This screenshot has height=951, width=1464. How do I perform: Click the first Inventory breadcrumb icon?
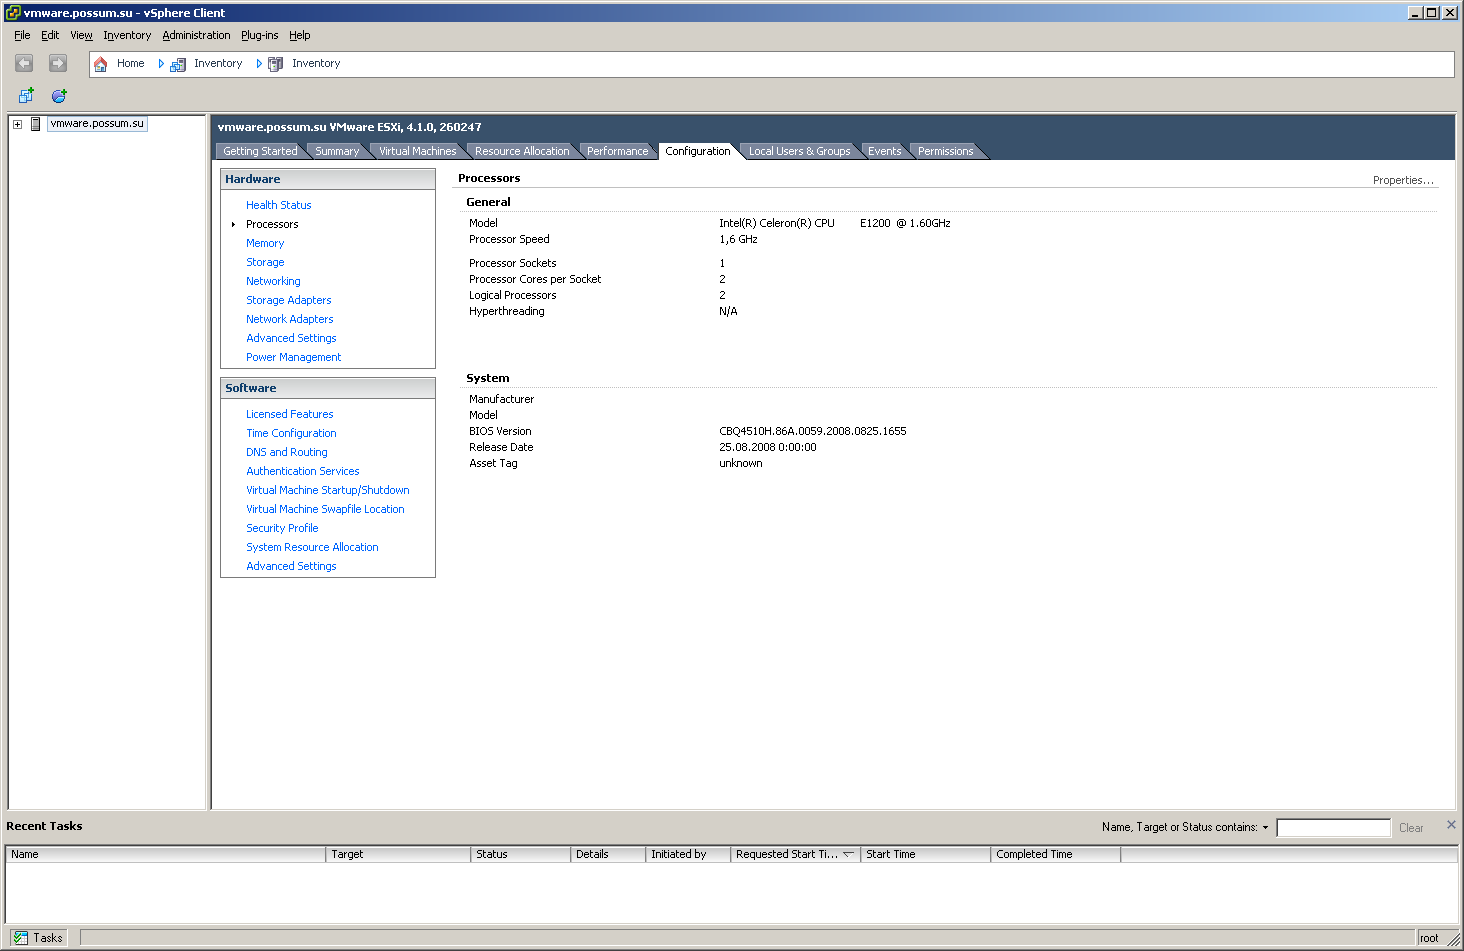178,64
